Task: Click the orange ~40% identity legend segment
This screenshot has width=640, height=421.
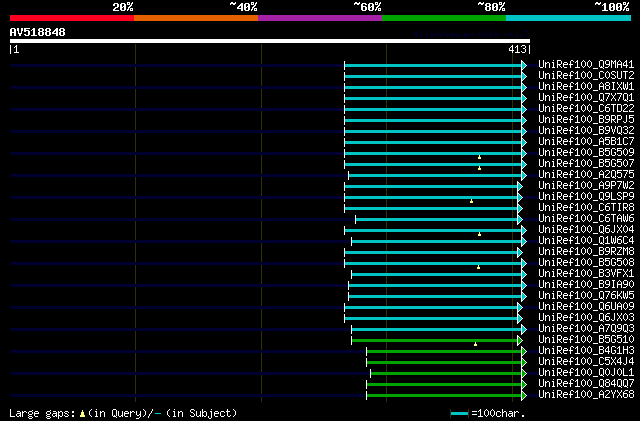Action: [196, 18]
